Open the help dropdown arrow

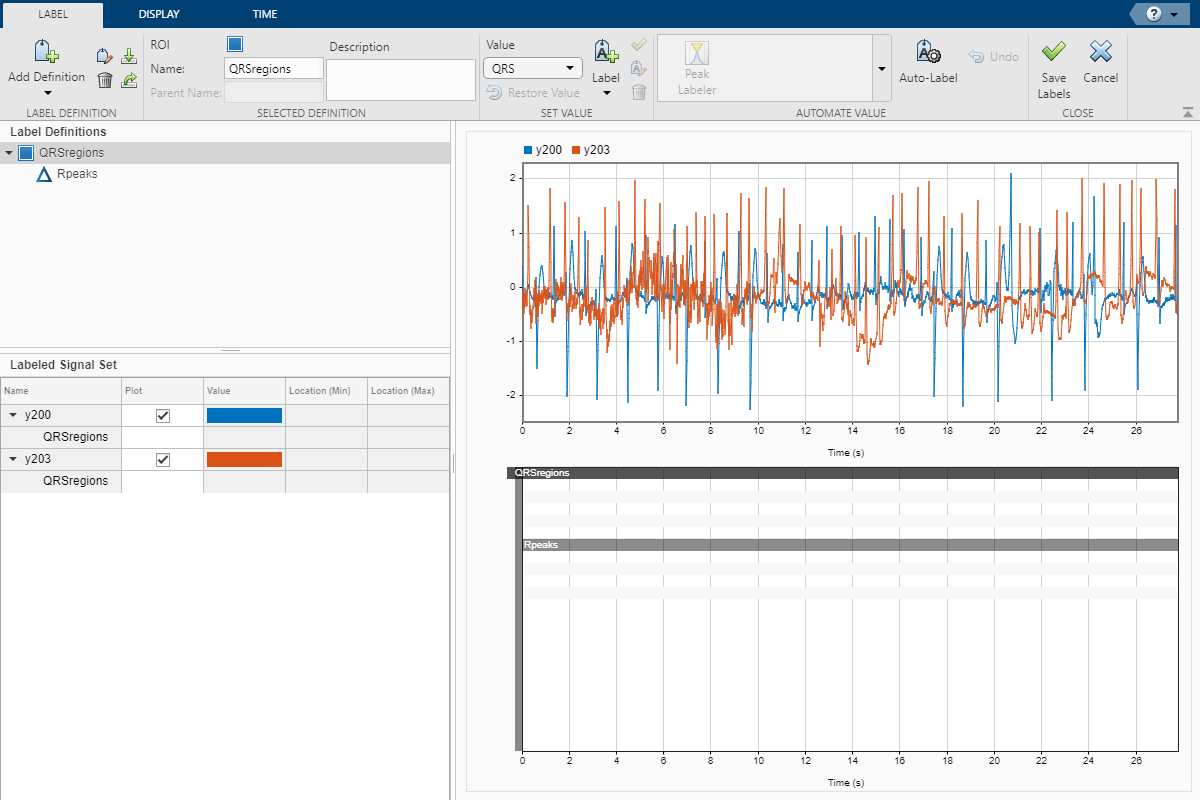1173,15
